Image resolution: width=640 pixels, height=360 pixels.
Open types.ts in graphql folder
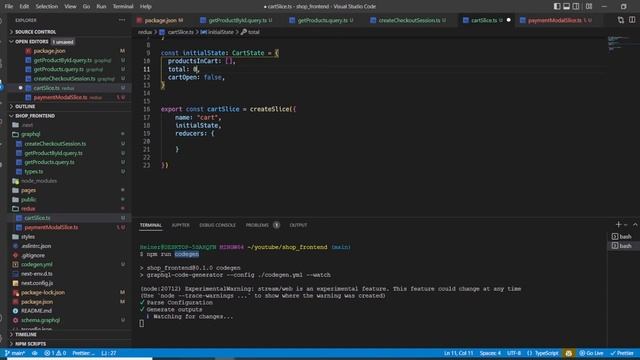point(33,172)
